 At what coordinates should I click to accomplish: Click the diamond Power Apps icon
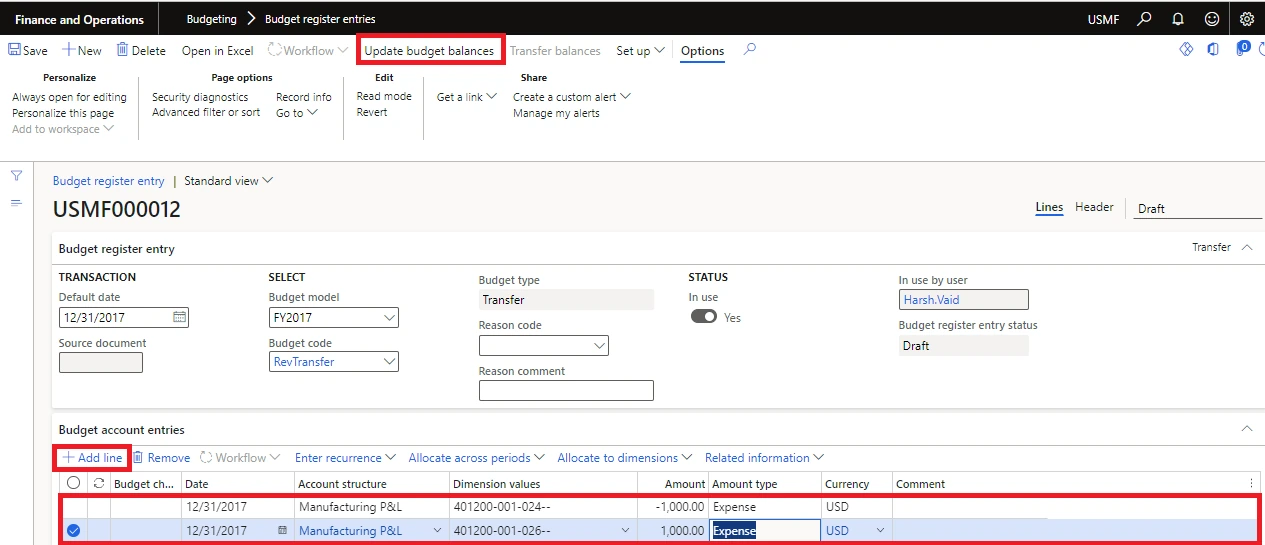1186,49
